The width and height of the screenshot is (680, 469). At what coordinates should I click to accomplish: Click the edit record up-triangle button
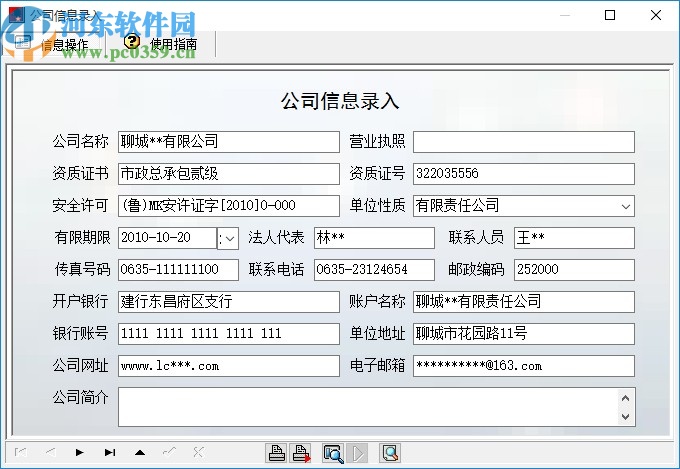coord(140,453)
